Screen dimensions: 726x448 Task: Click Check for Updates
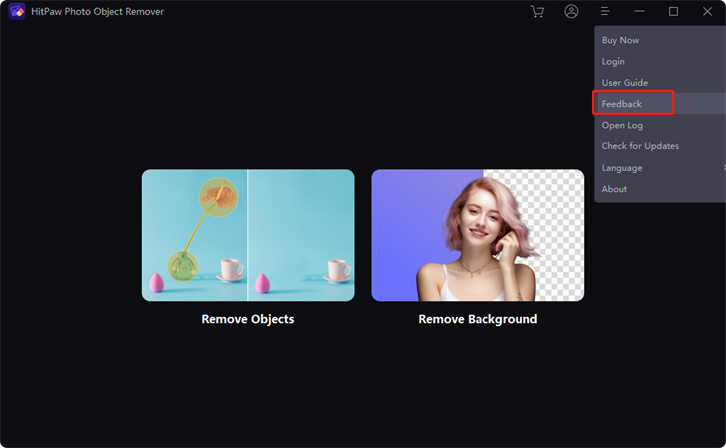click(640, 146)
